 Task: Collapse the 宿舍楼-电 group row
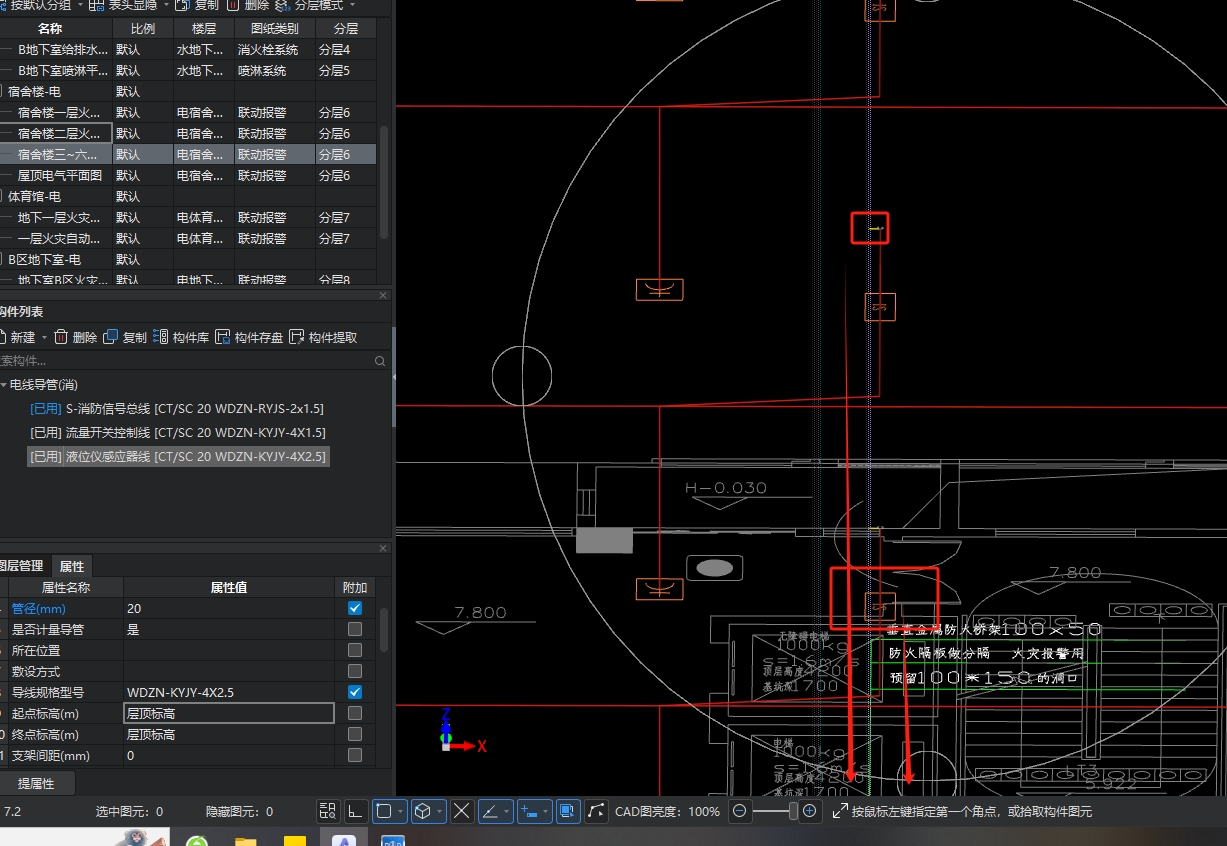point(1,92)
